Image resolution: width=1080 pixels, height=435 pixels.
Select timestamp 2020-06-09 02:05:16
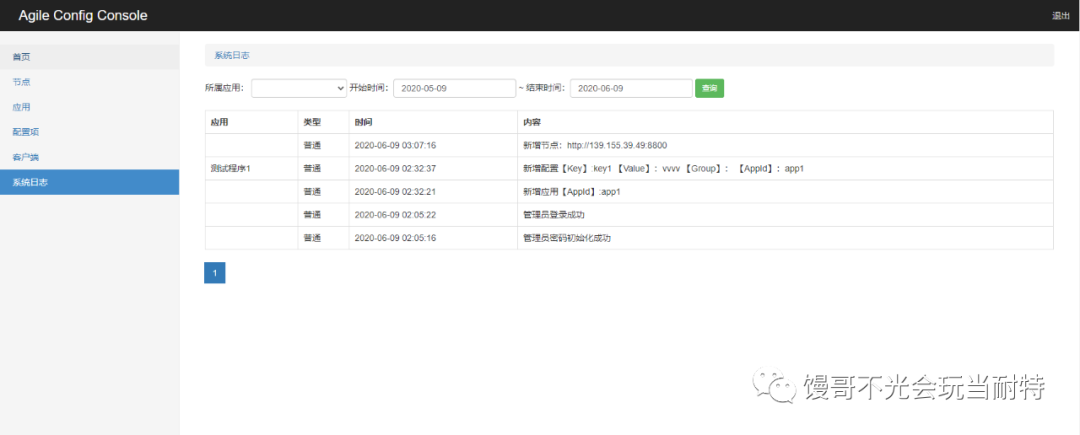[x=395, y=238]
